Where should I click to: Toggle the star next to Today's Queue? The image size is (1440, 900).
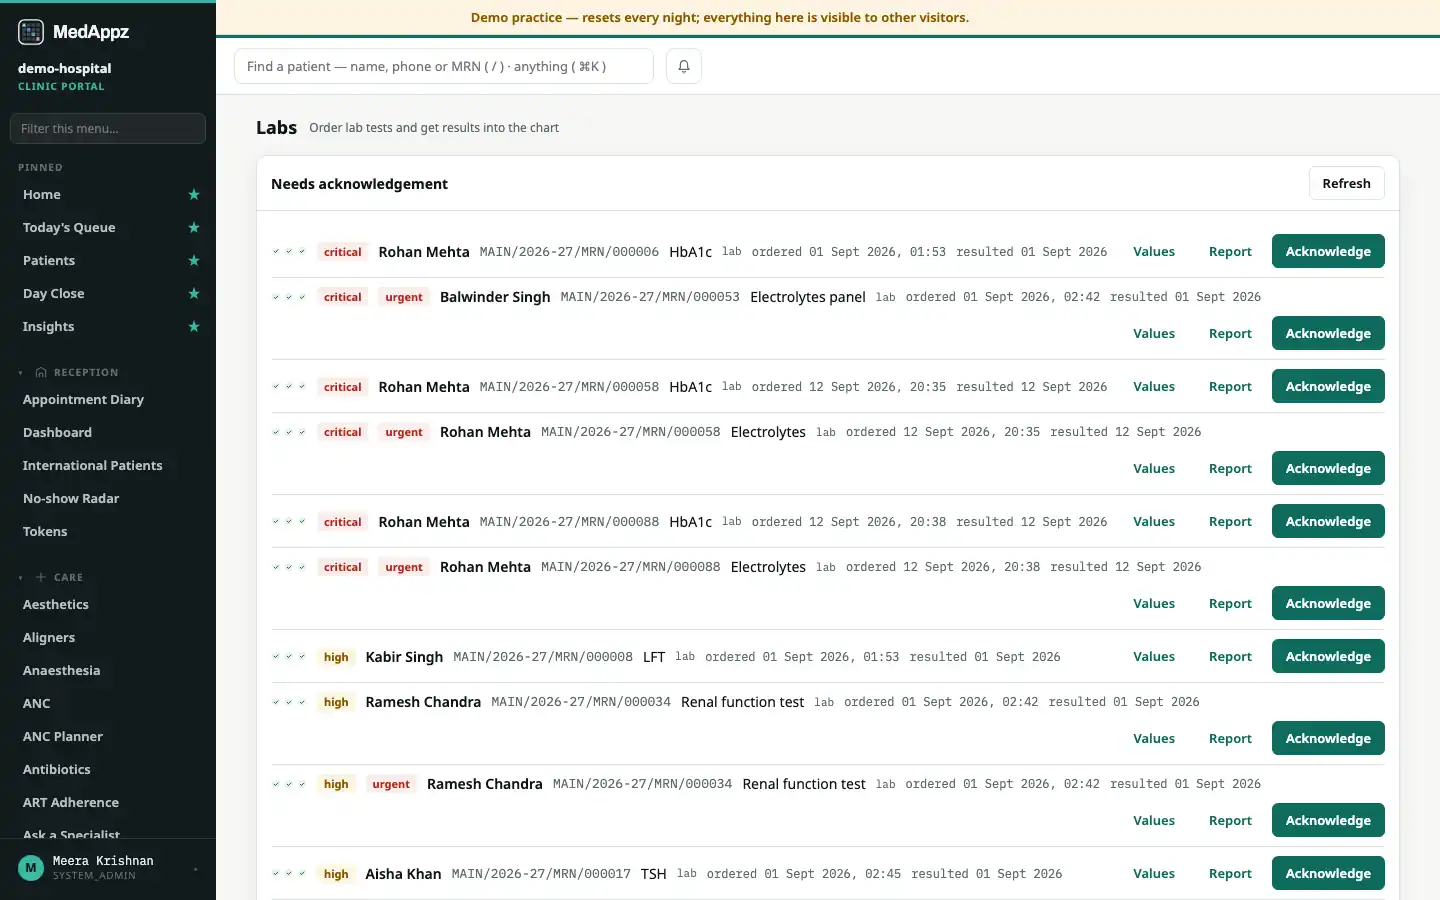click(194, 228)
